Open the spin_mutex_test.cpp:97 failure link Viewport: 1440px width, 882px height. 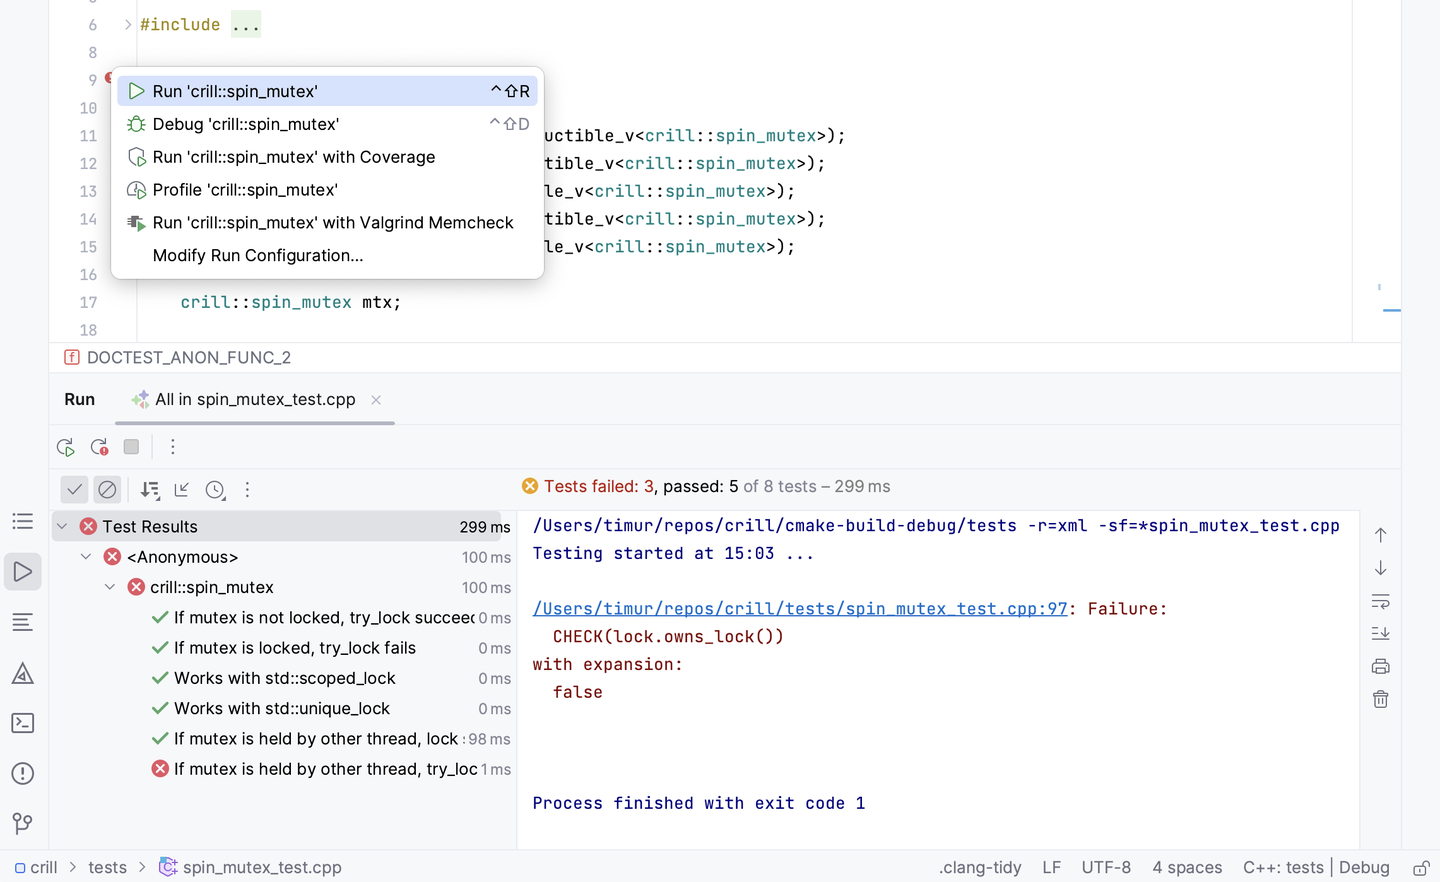click(800, 609)
